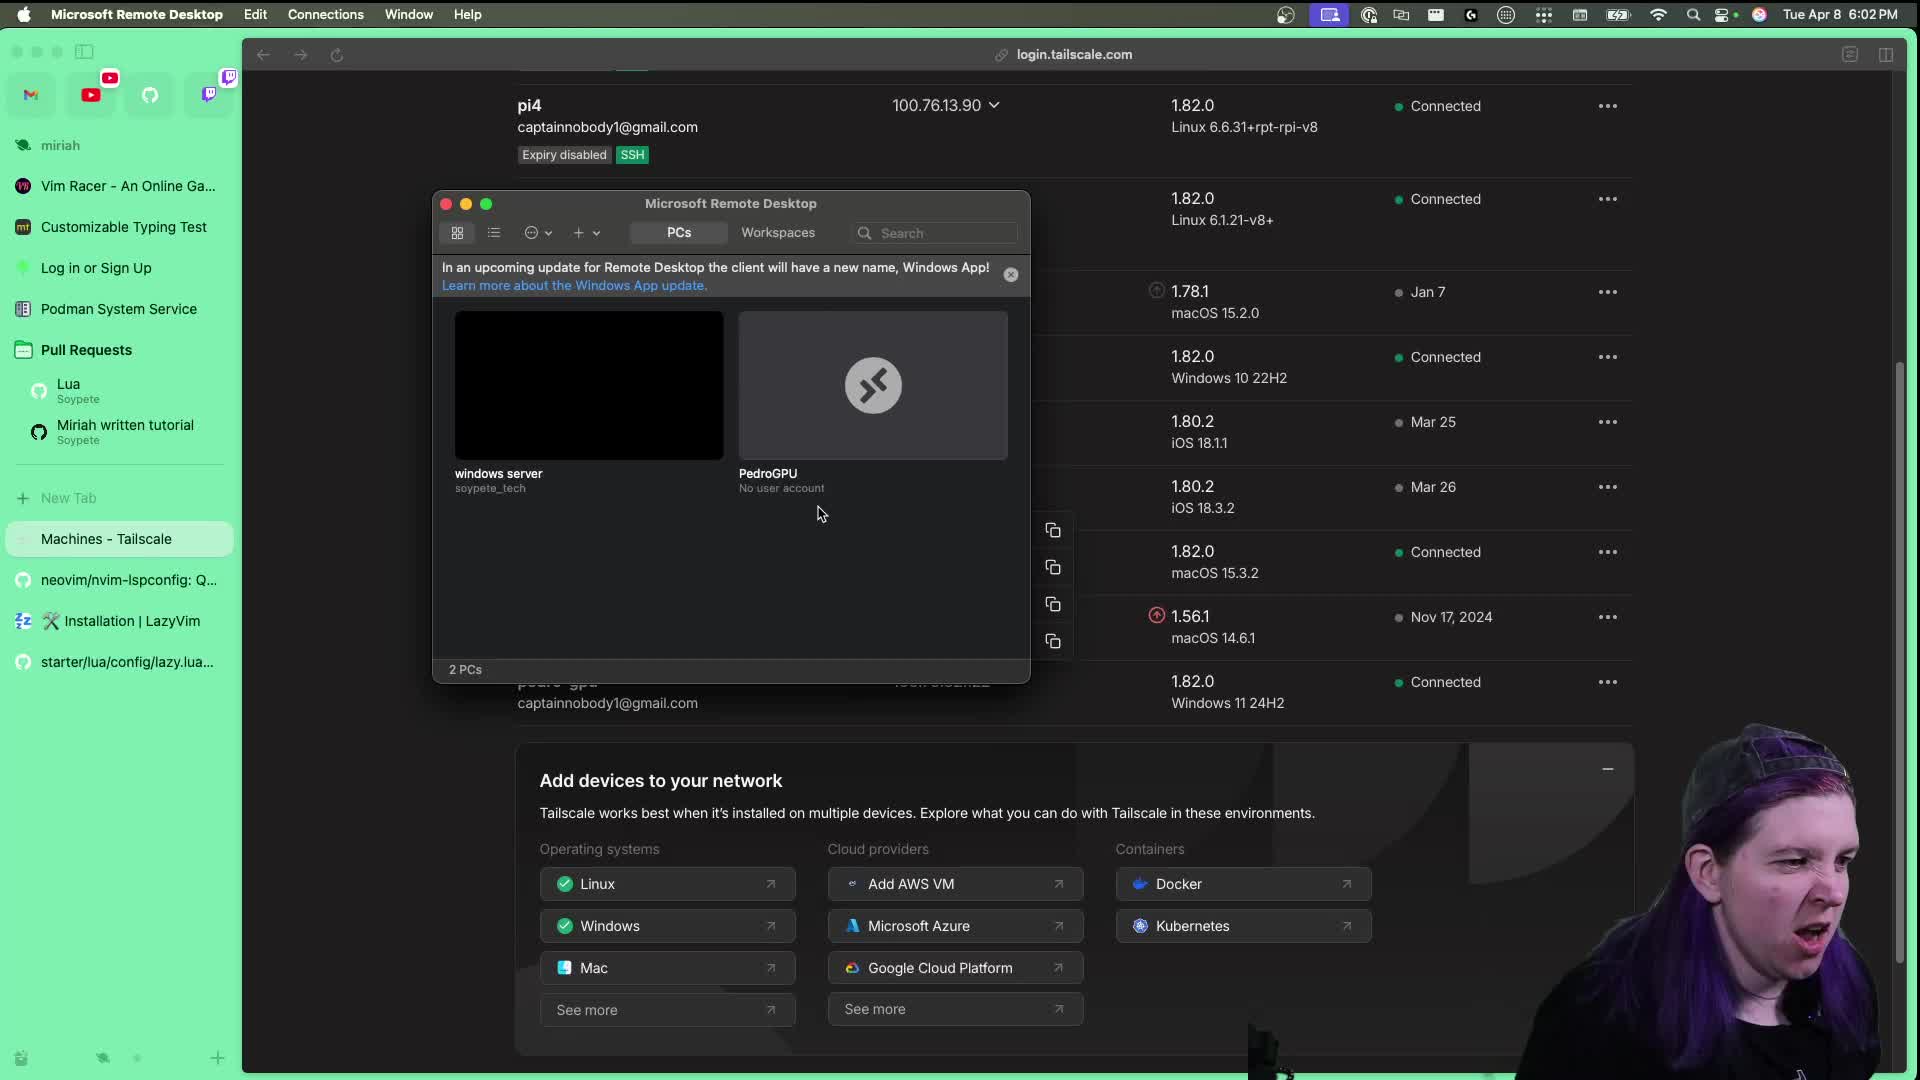Click New Tab in sidebar
This screenshot has width=1920, height=1080.
120,498
